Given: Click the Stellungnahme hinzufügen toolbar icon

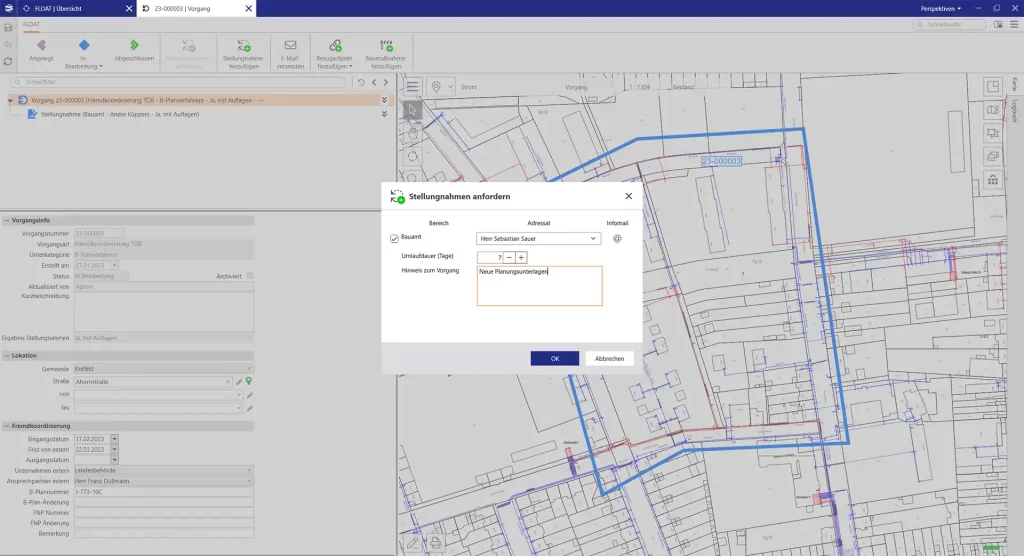Looking at the screenshot, I should (x=244, y=46).
